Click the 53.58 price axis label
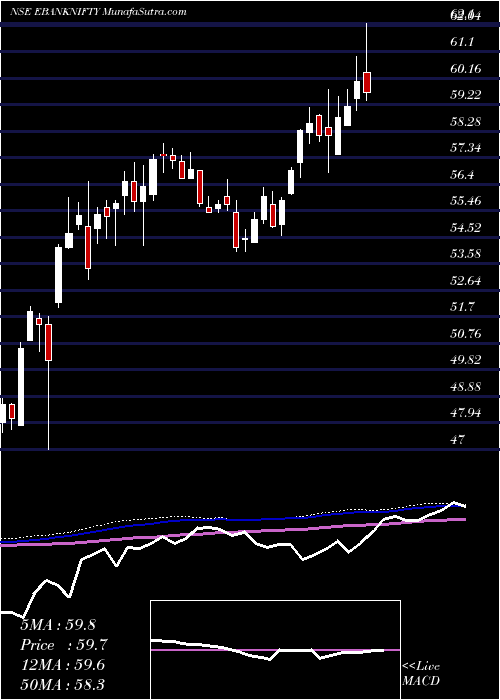500x700 pixels. [465, 254]
